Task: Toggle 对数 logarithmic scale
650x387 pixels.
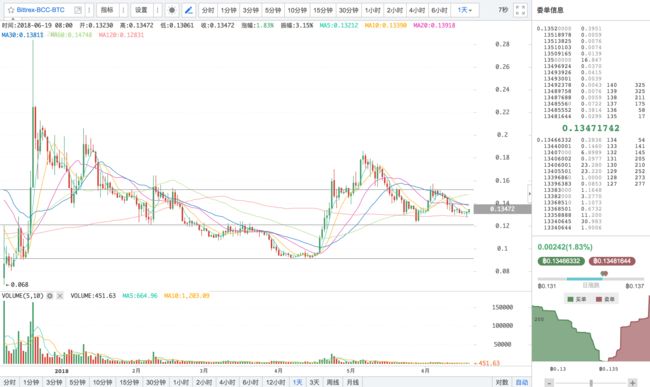Action: click(502, 382)
